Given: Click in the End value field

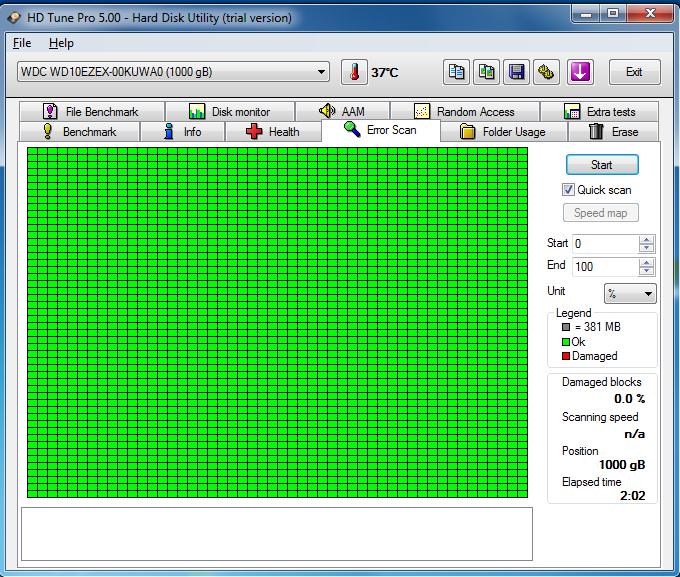Looking at the screenshot, I should click(604, 267).
